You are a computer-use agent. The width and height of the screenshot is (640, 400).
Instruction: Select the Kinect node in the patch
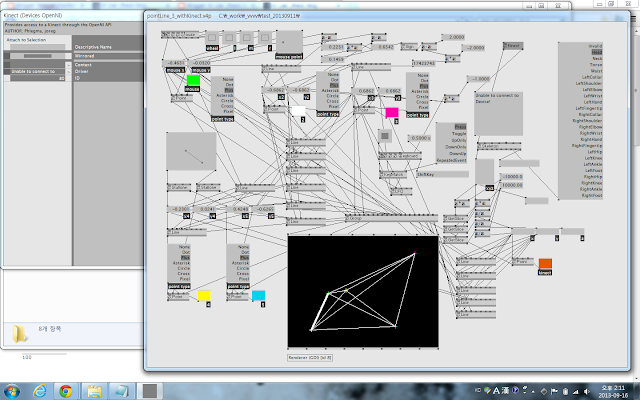513,46
